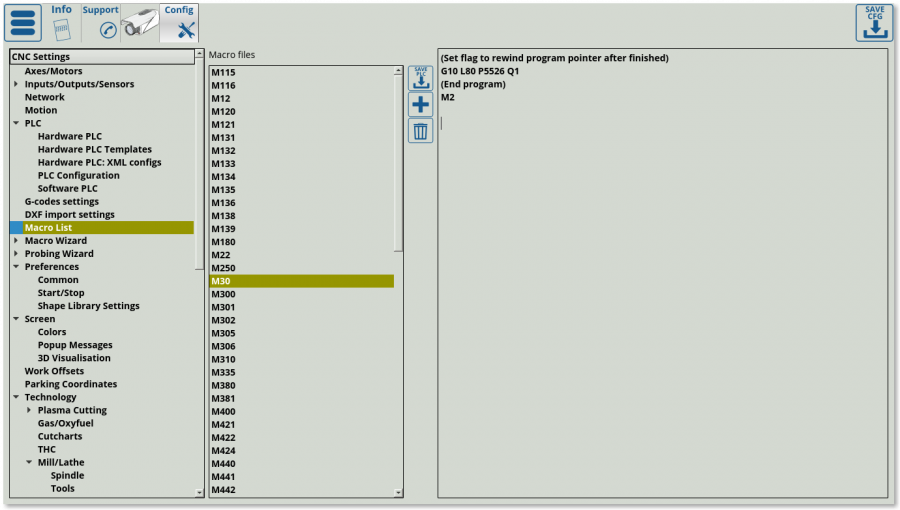Click the CNC Settings tree header
The image size is (900, 510).
[102, 56]
